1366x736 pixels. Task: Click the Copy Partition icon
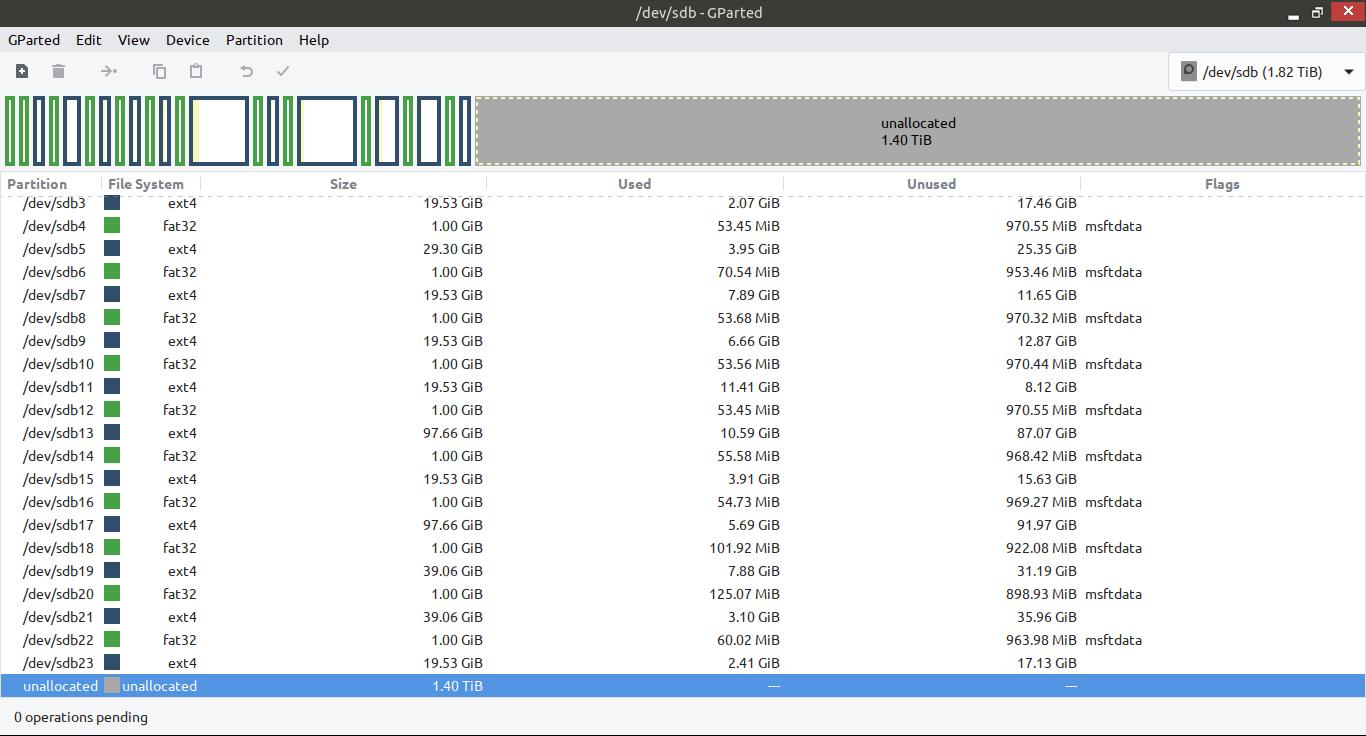coord(158,71)
